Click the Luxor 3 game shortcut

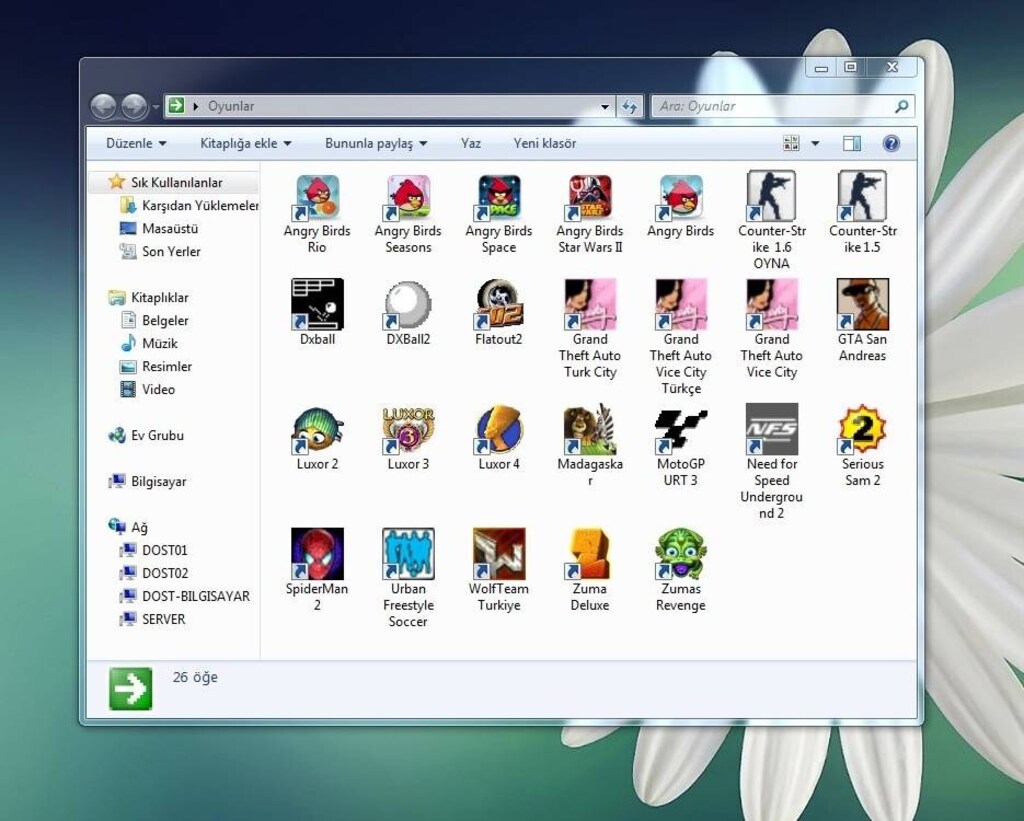(x=408, y=438)
